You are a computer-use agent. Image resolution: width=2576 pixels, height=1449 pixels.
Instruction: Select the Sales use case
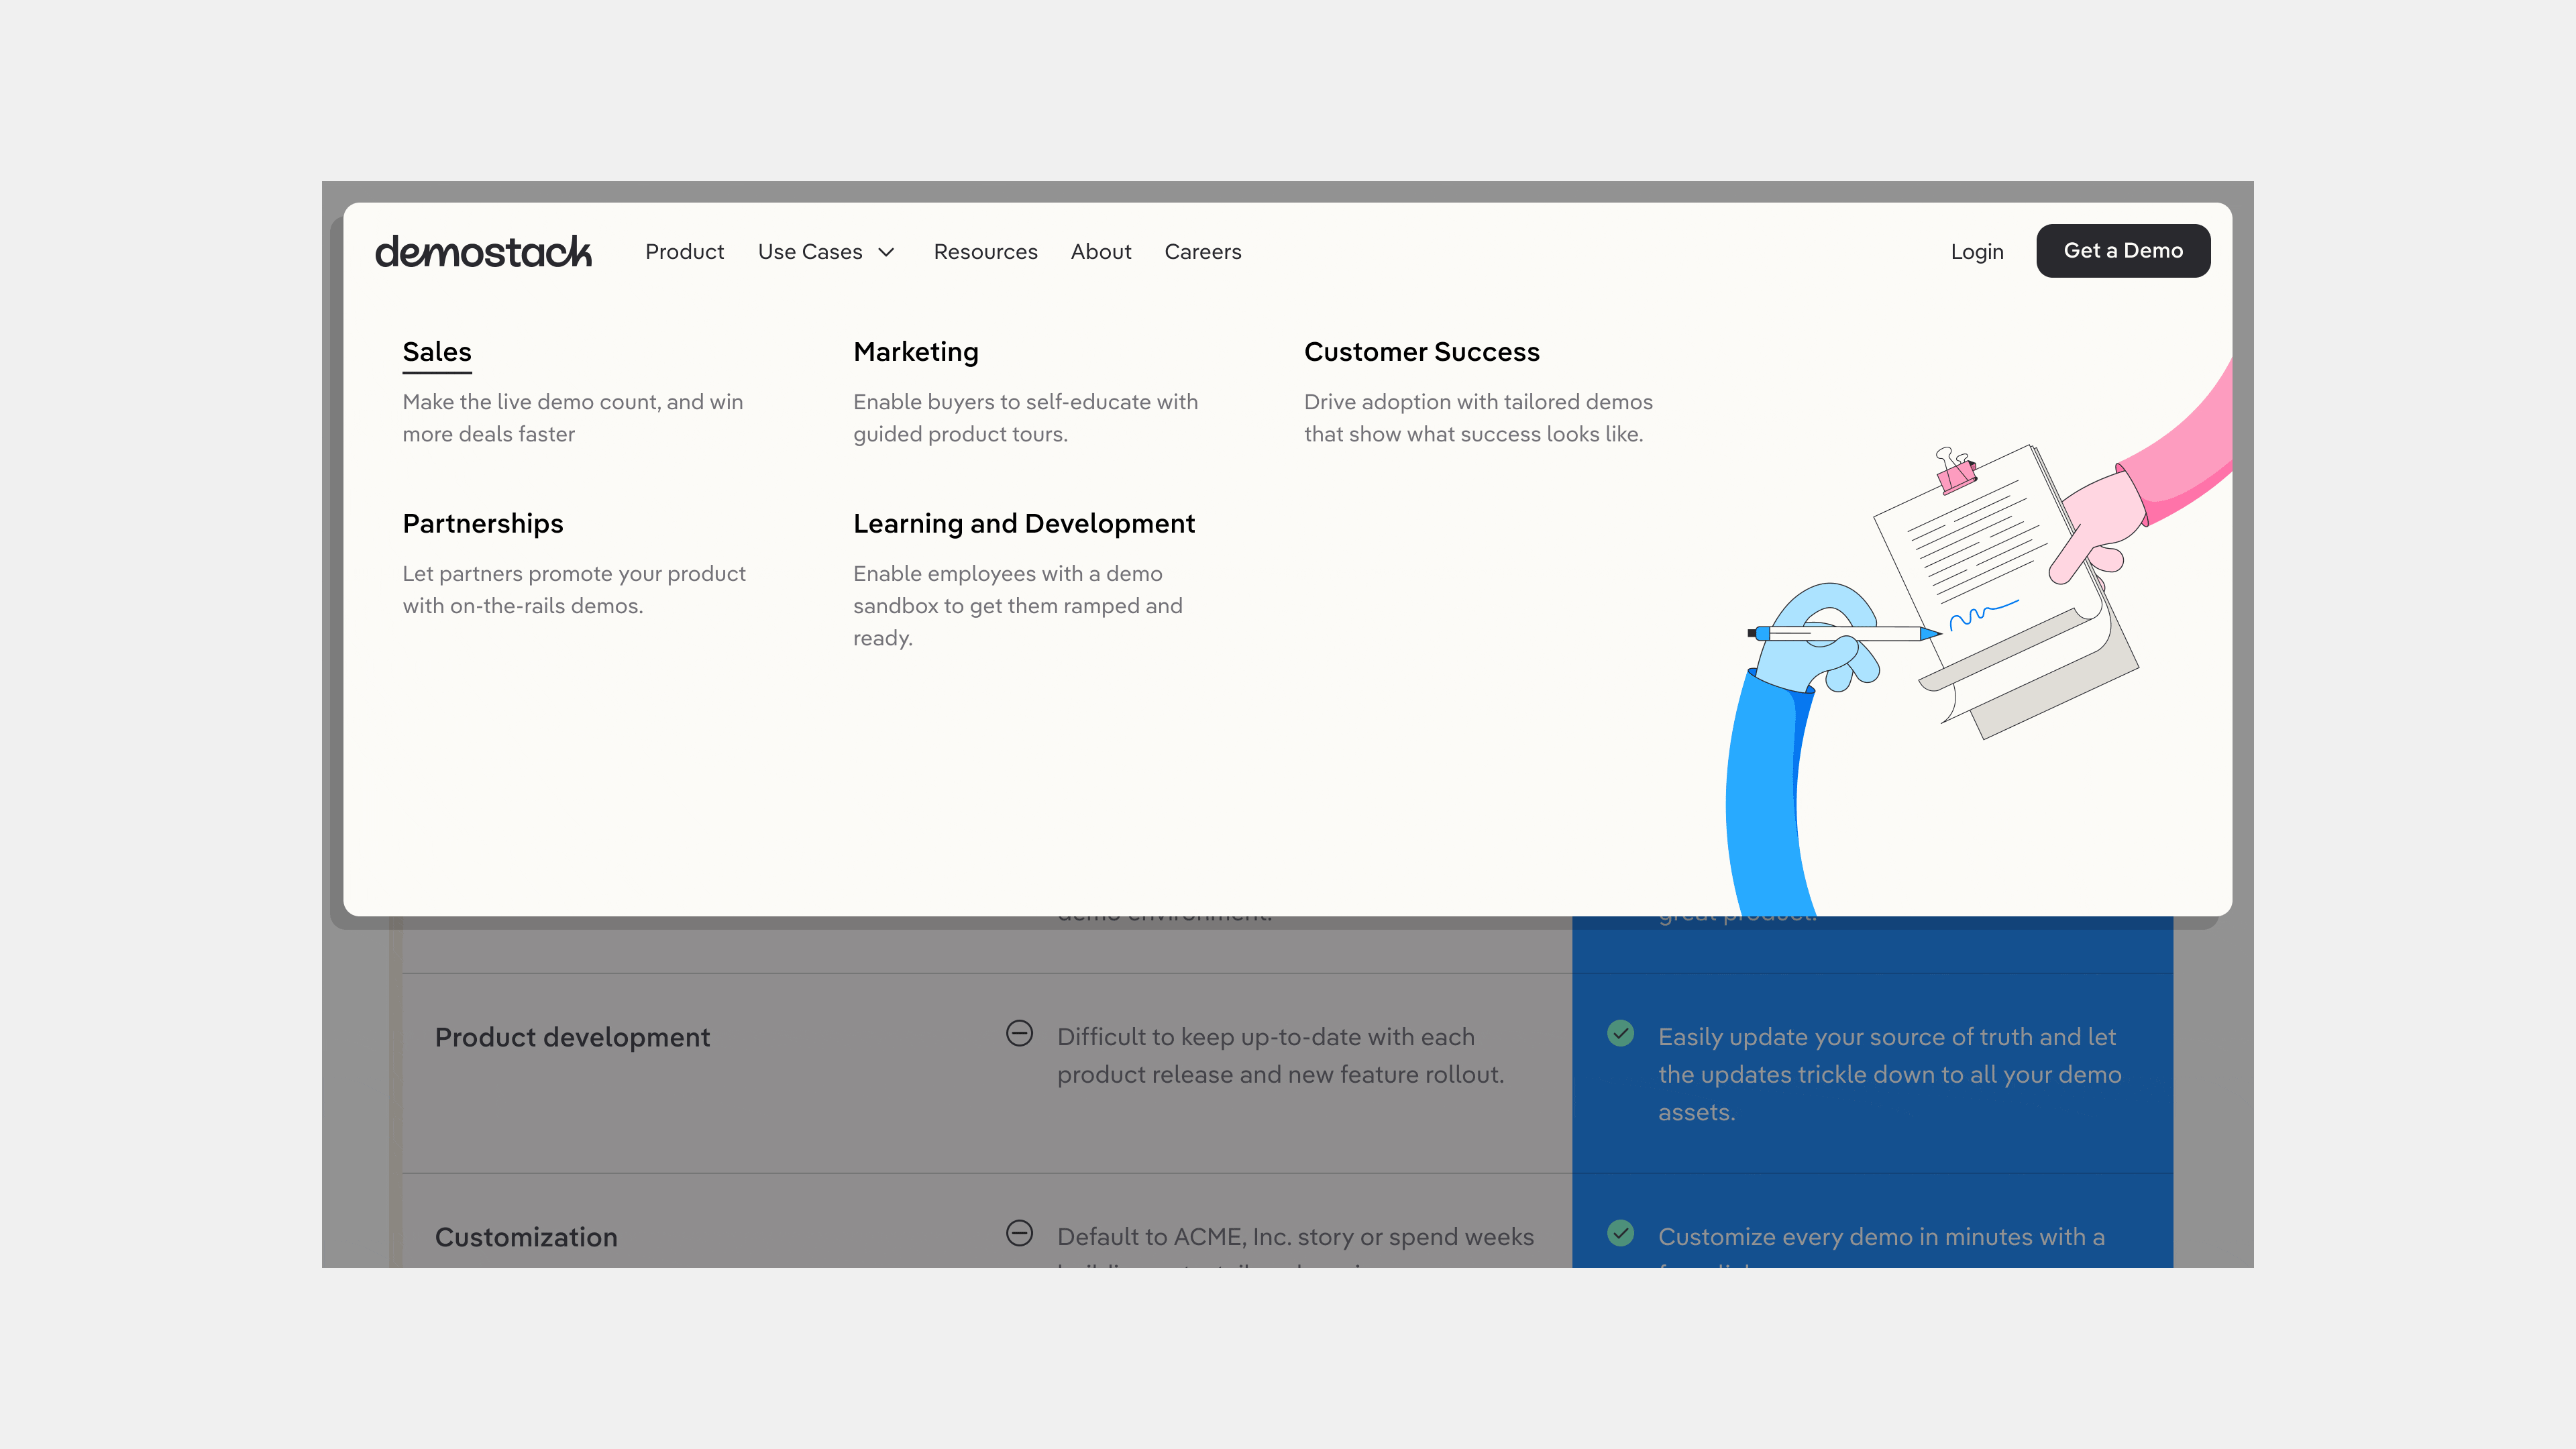pos(437,352)
